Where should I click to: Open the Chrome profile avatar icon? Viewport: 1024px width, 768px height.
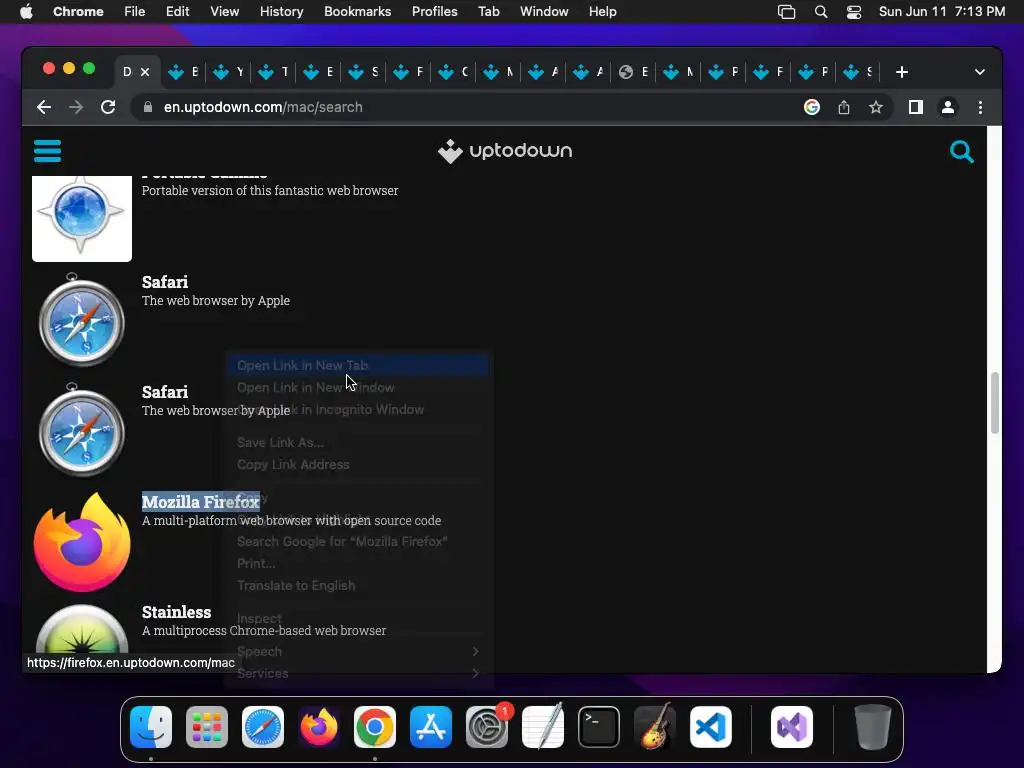[x=948, y=107]
